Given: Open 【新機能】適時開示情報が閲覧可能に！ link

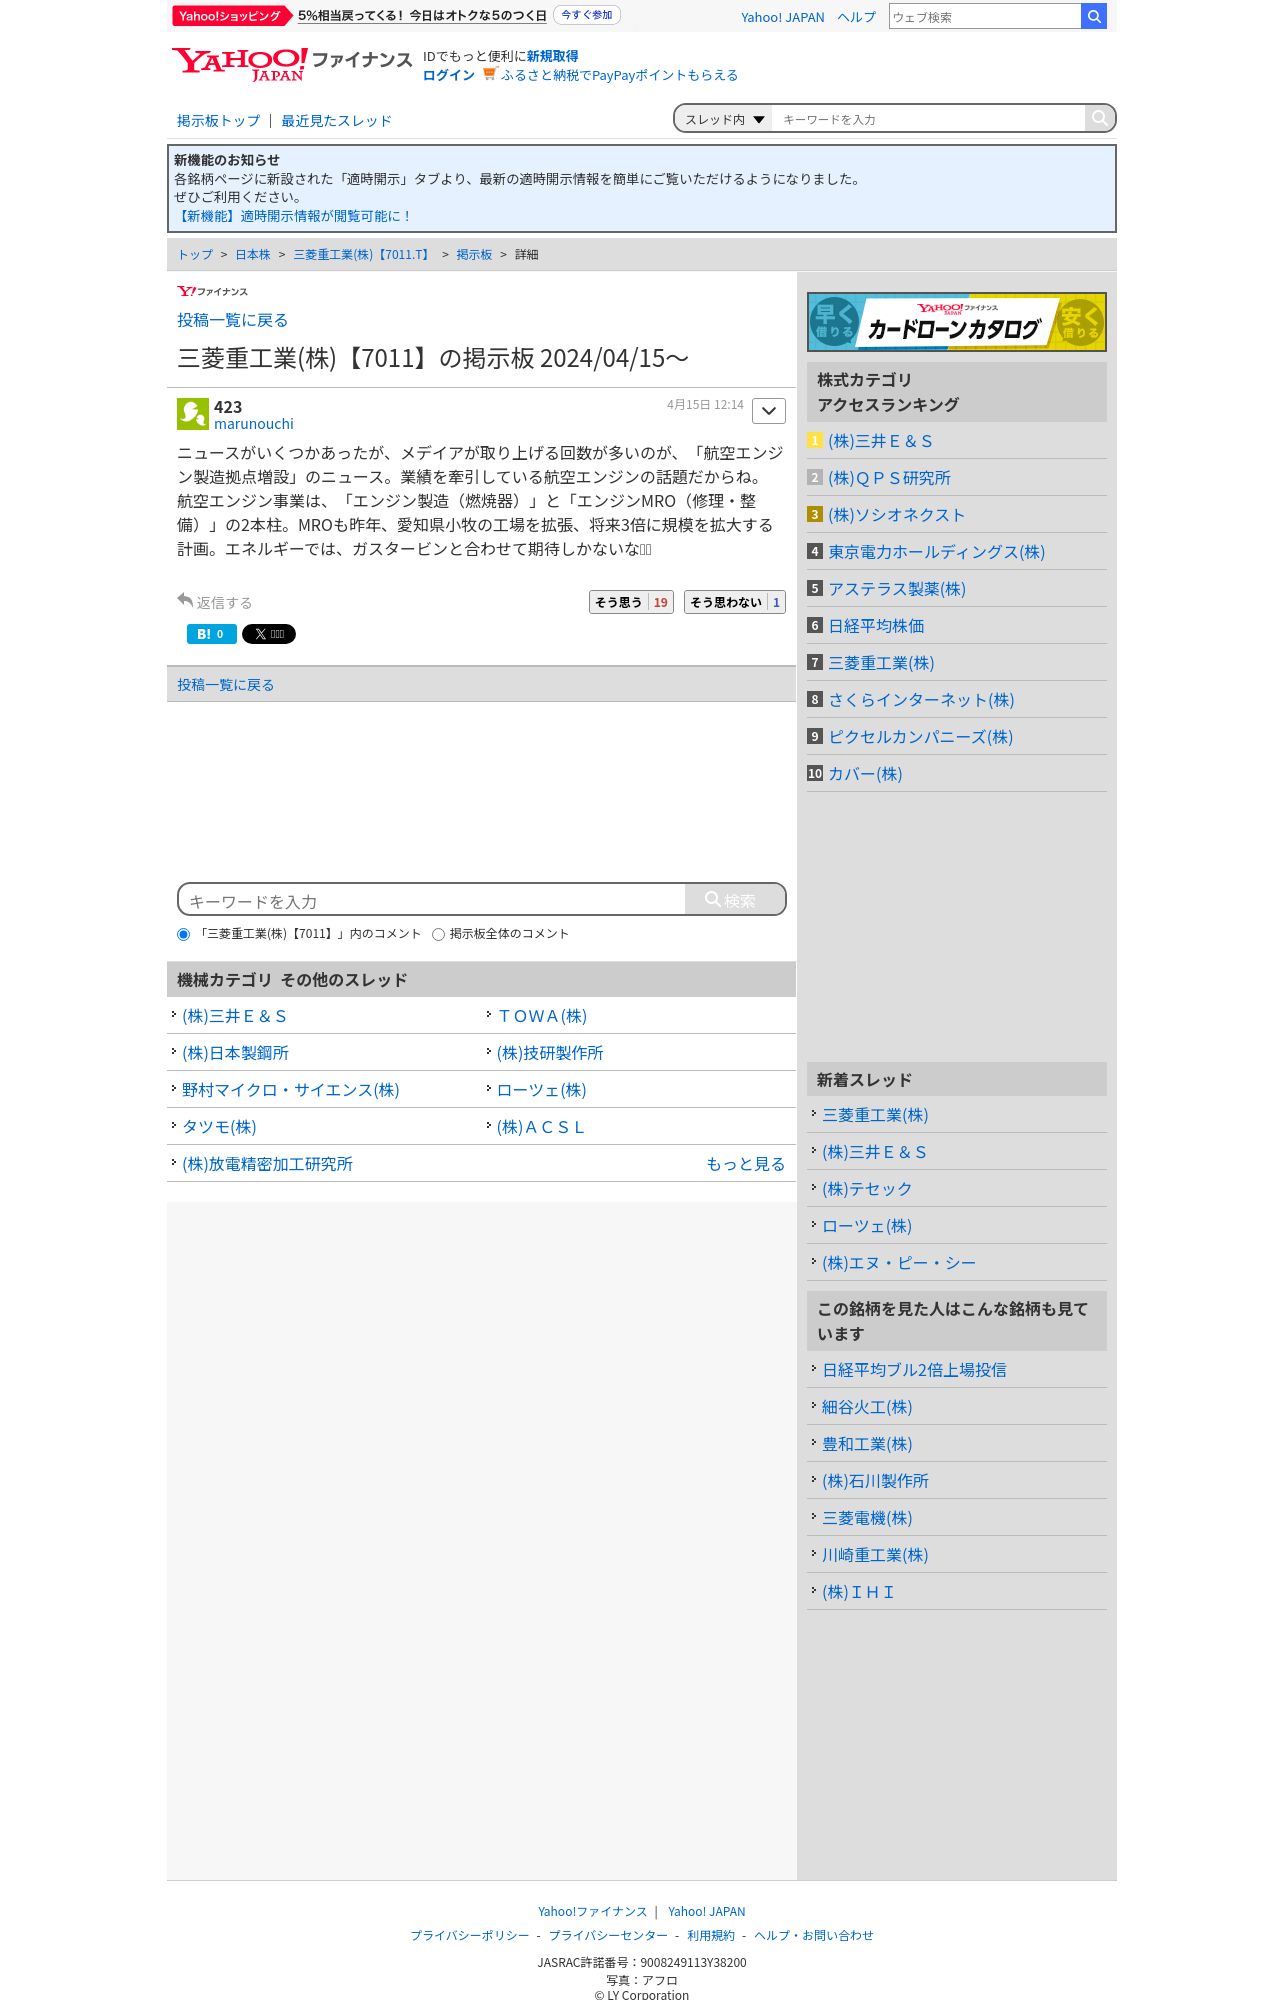Looking at the screenshot, I should pyautogui.click(x=293, y=216).
